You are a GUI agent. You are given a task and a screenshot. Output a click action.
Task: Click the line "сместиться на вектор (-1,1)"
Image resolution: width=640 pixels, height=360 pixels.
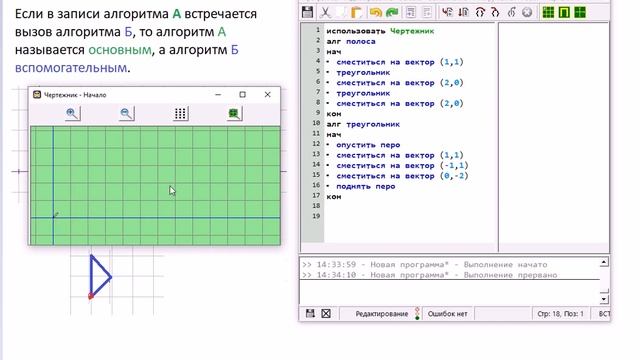[x=402, y=166]
